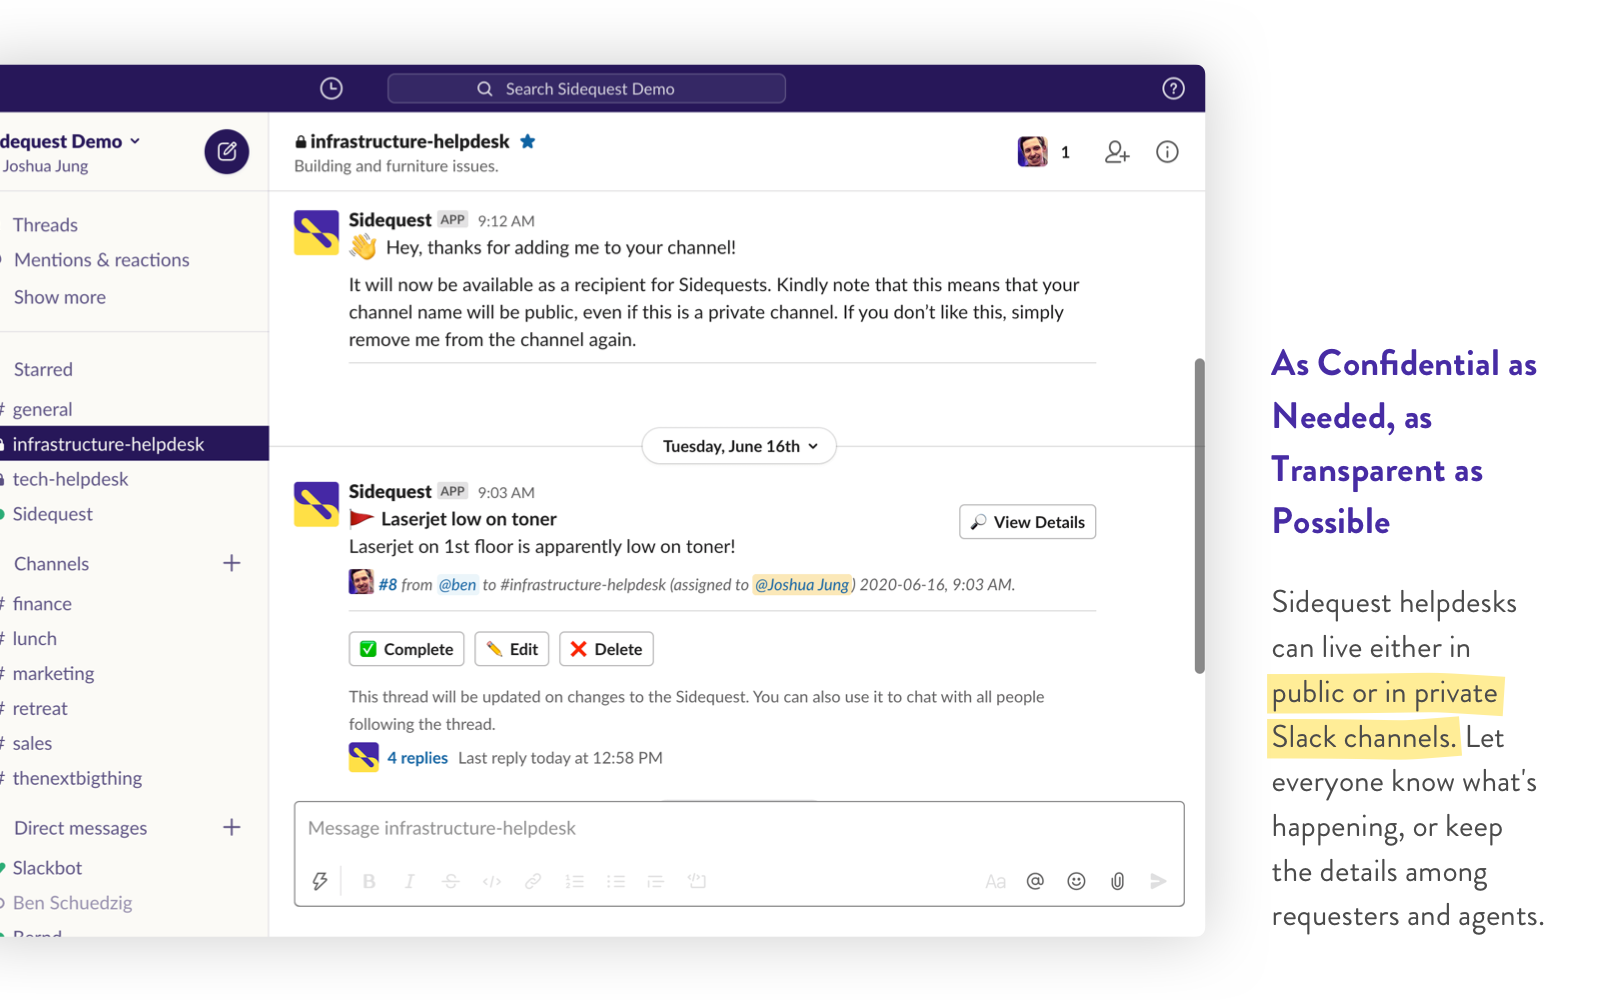Toggle strikethrough formatting in the composer
1600x1000 pixels.
(x=450, y=881)
